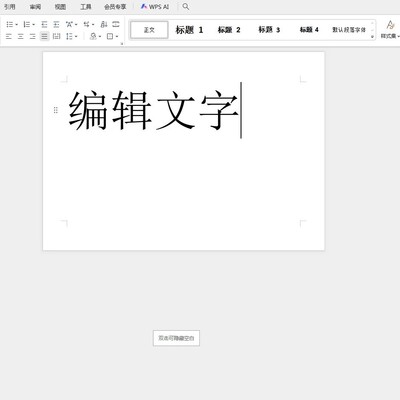400x400 pixels.
Task: Decrease paragraph indent
Action: tap(44, 24)
